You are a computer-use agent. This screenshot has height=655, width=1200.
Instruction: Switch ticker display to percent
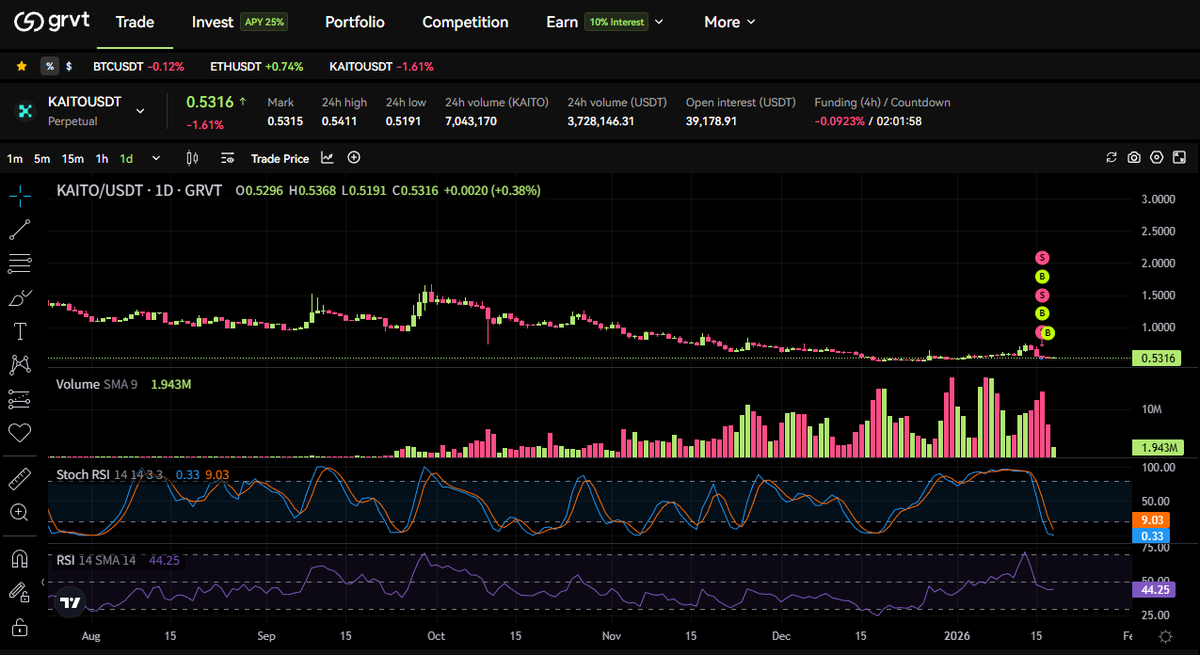point(49,66)
